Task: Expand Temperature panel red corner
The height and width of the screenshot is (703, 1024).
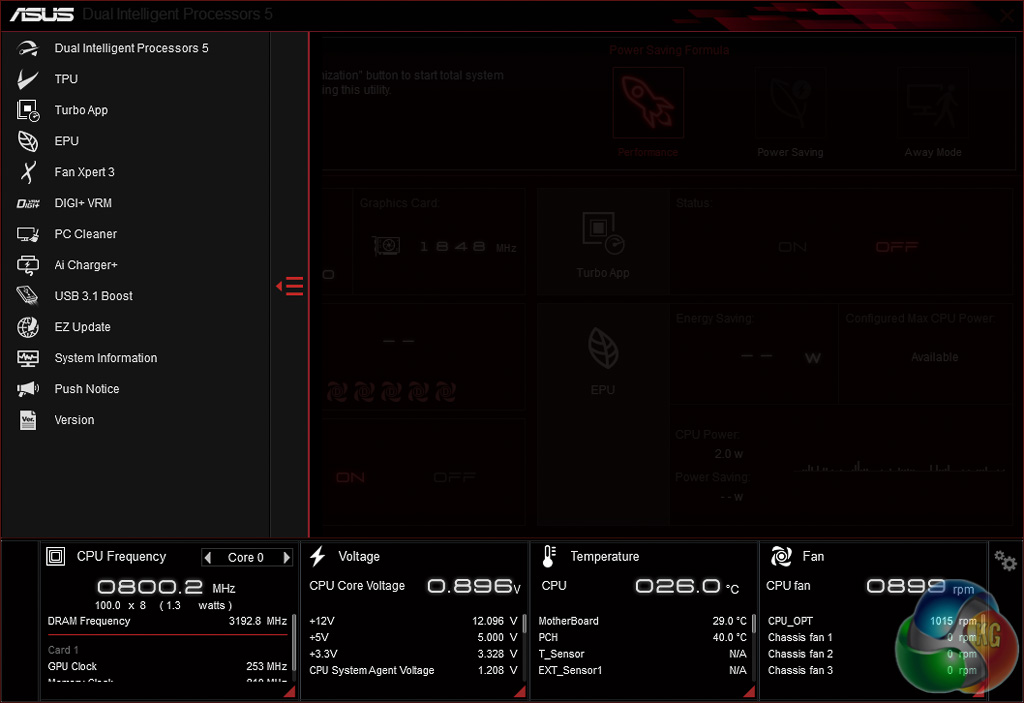Action: pyautogui.click(x=749, y=691)
